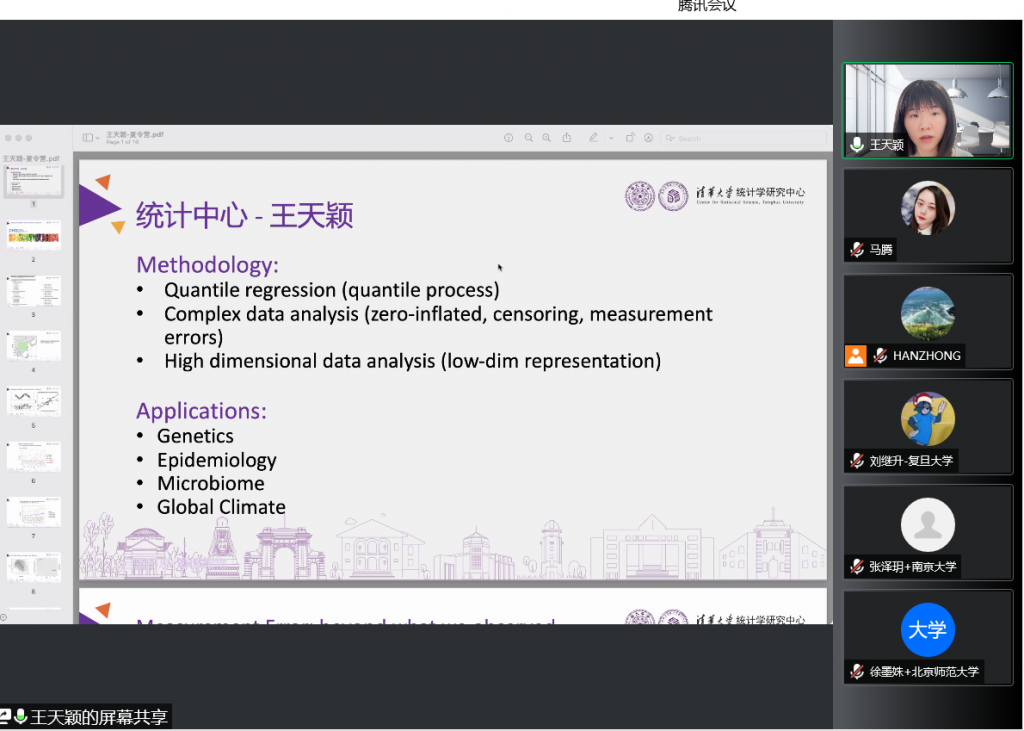The height and width of the screenshot is (731, 1024).
Task: Select page 2 thumbnail in sidebar
Action: 33,236
